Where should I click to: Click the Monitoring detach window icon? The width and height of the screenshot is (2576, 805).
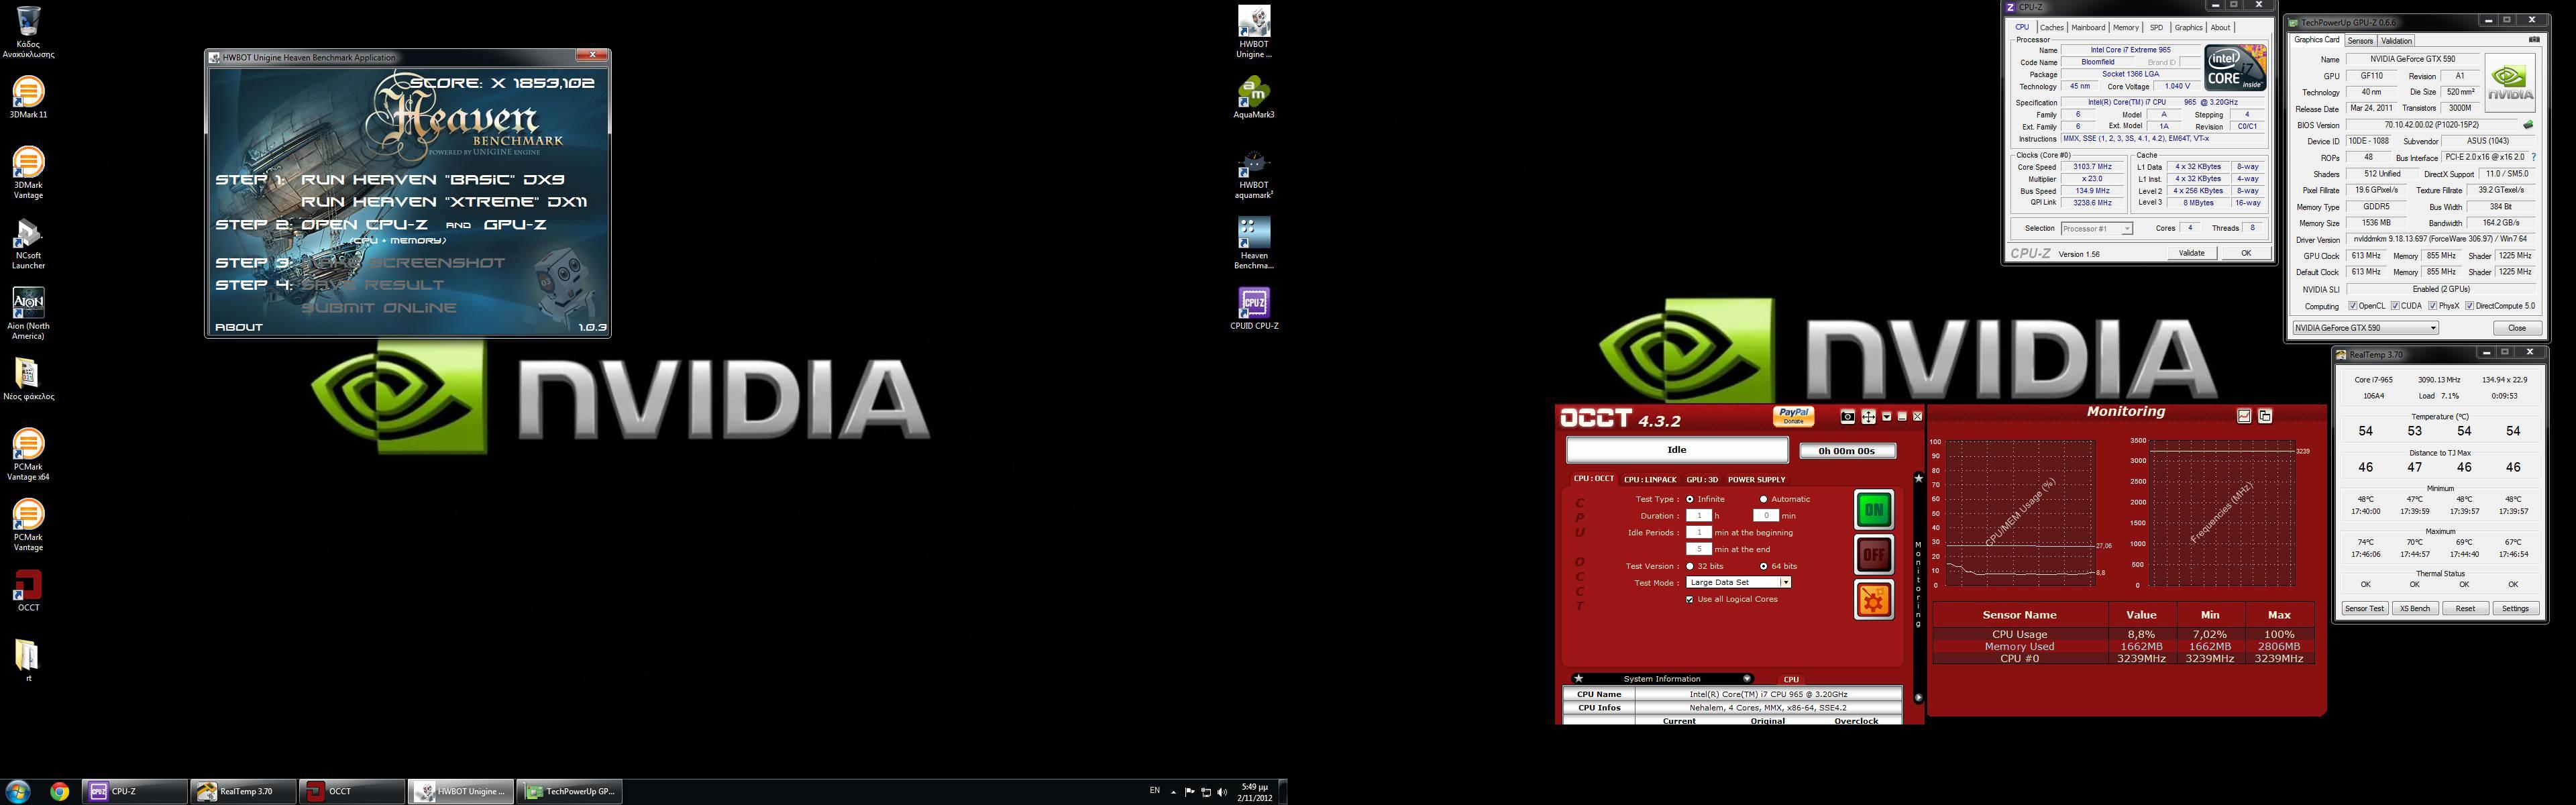pos(2265,416)
